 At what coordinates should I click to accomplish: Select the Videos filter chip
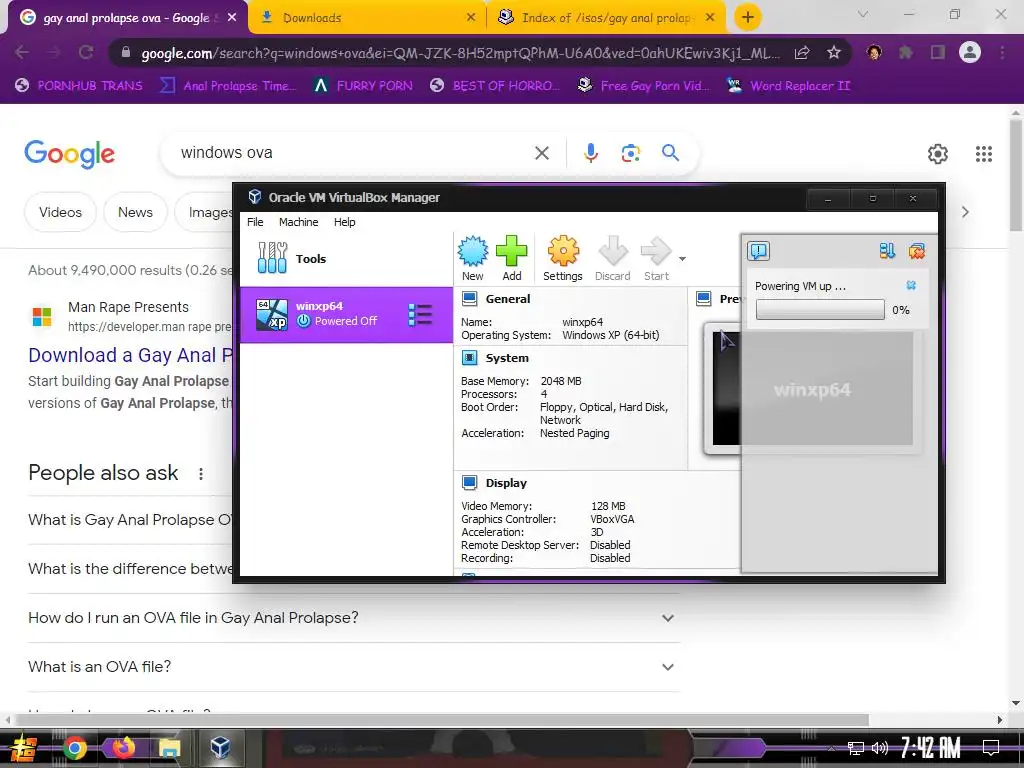[60, 212]
